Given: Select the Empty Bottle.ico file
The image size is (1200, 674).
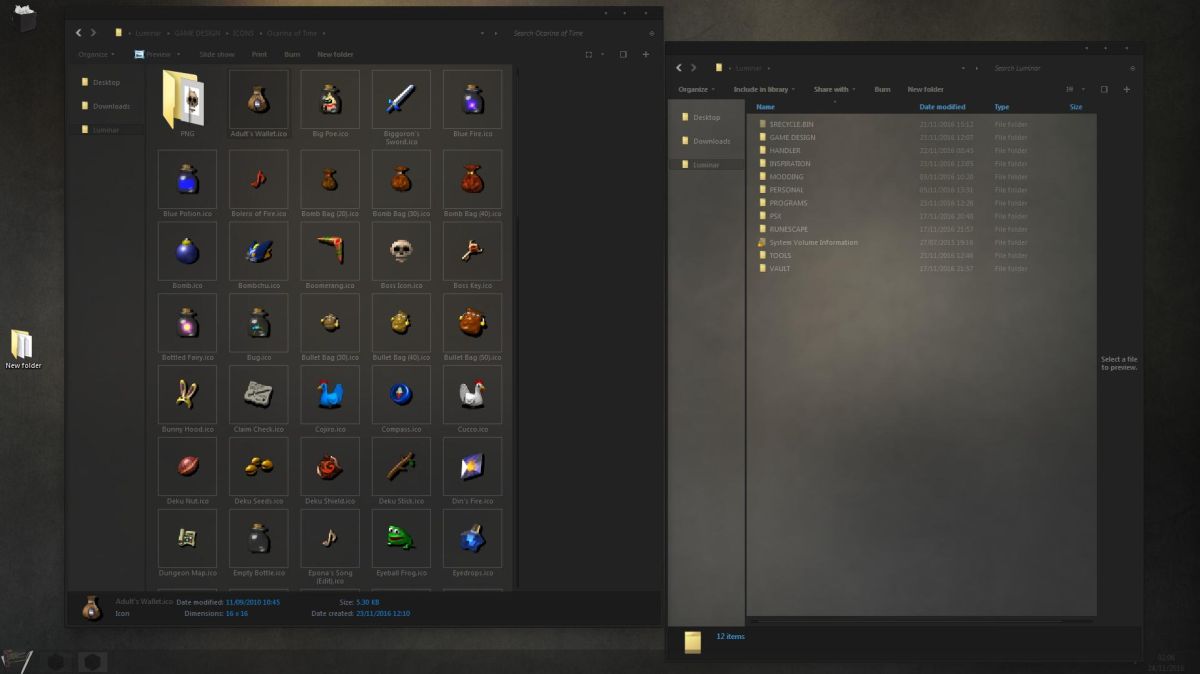Looking at the screenshot, I should 259,544.
